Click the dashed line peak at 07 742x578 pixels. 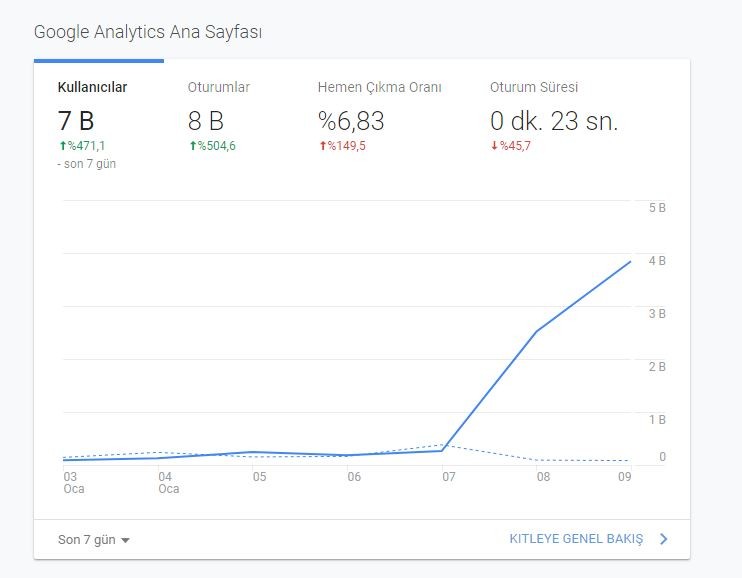coord(442,445)
